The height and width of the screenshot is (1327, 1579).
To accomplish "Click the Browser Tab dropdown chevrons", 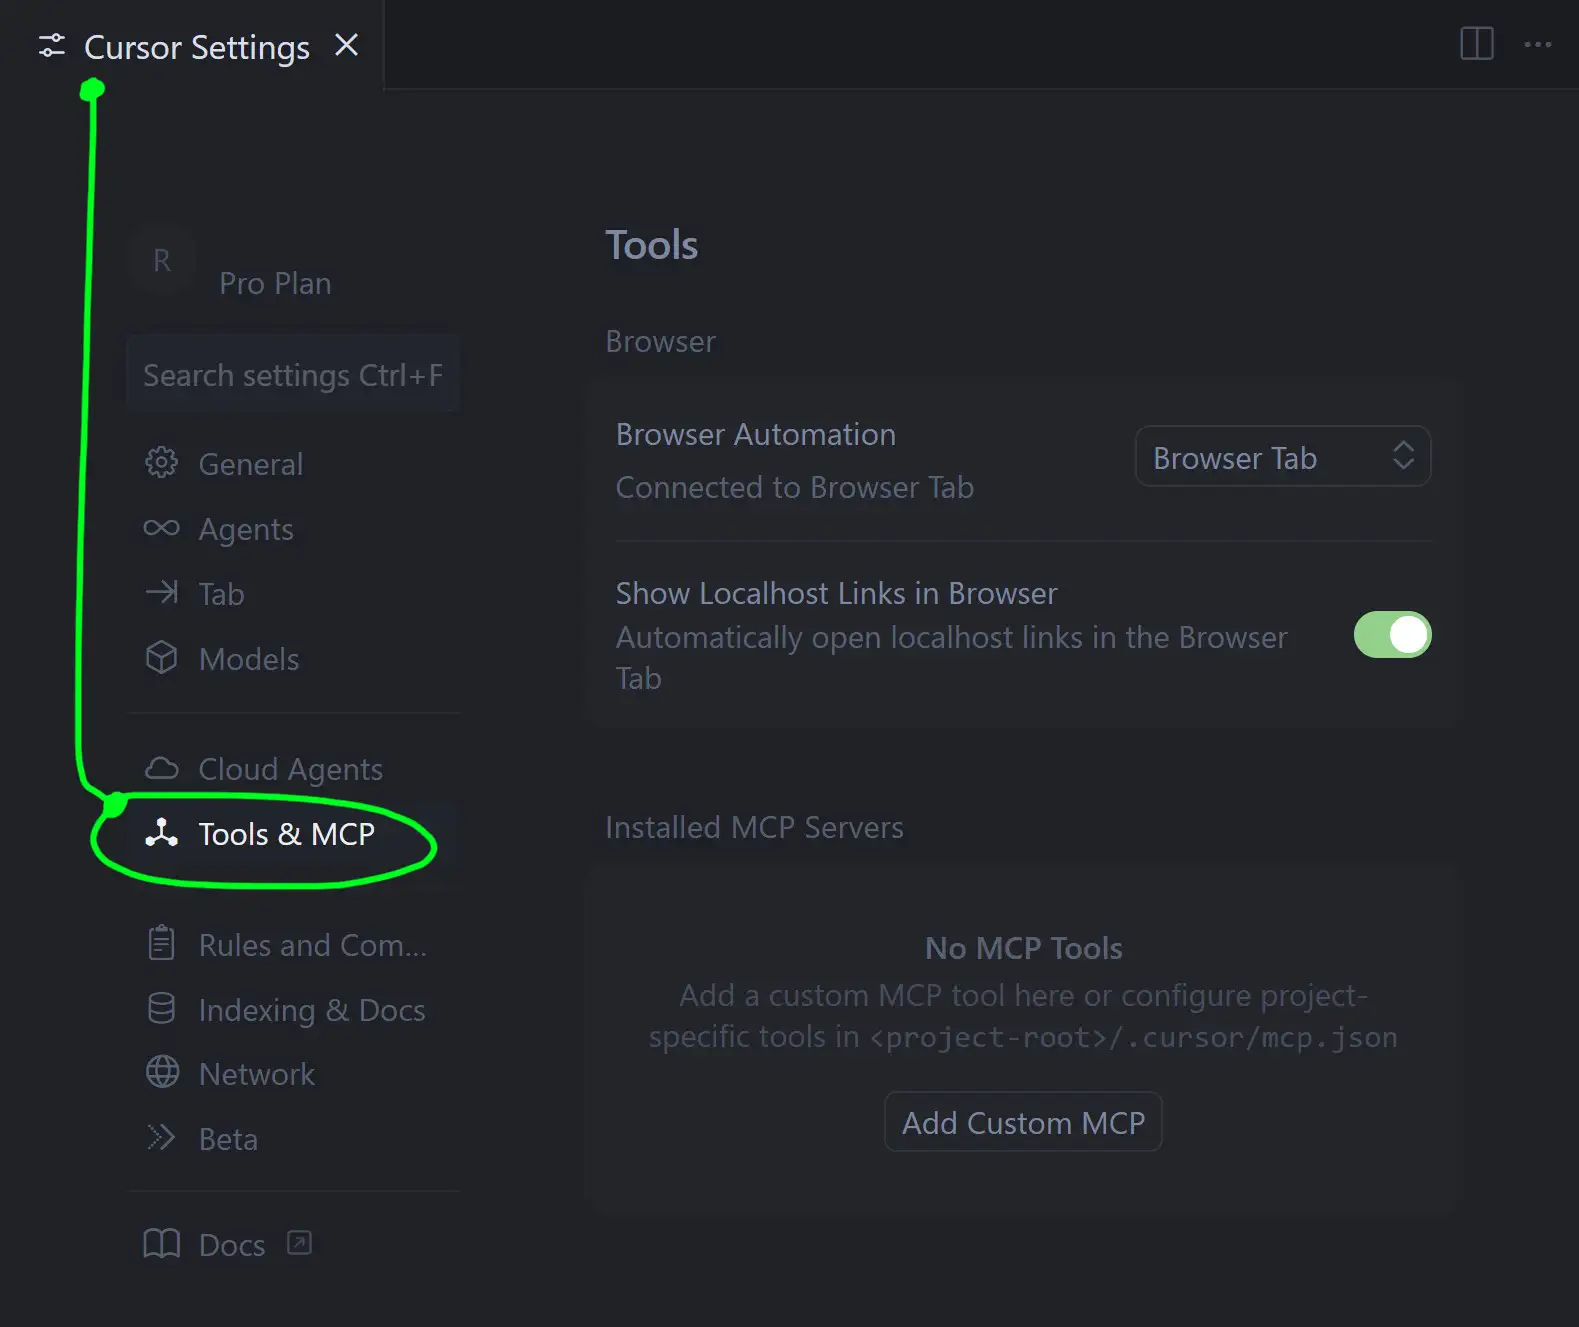I will click(x=1403, y=455).
